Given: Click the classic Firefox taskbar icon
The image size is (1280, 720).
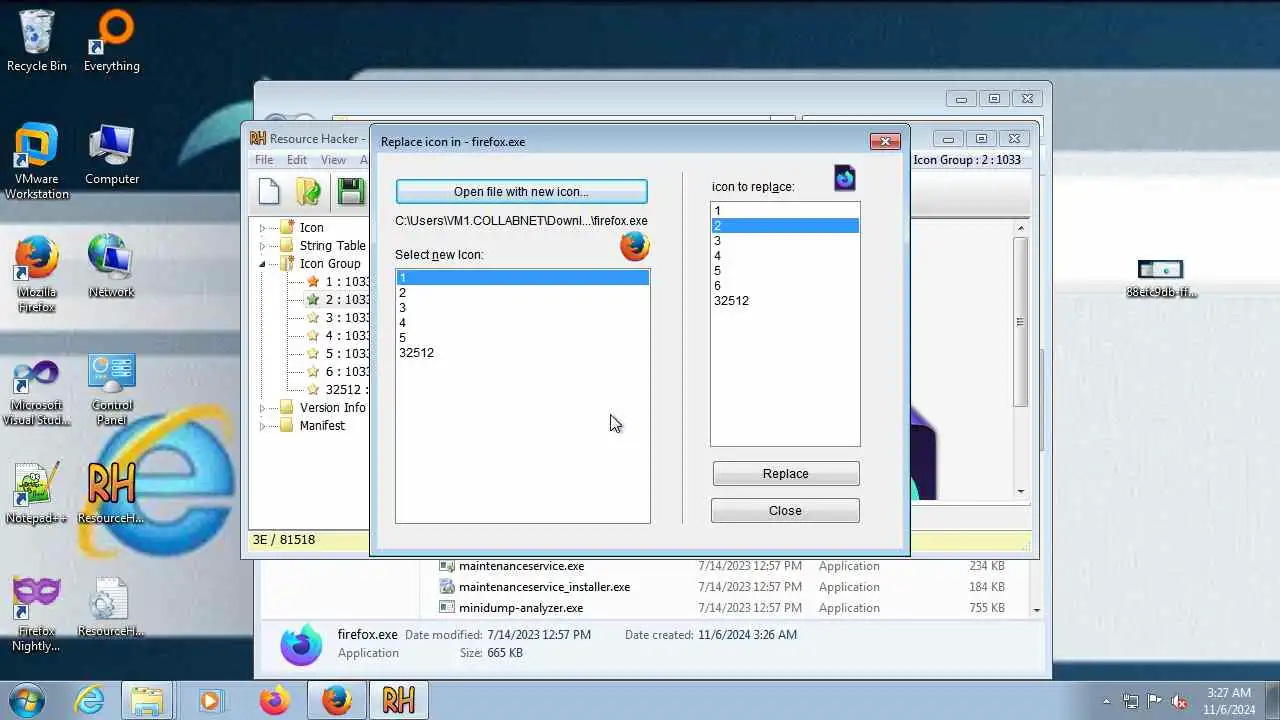Looking at the screenshot, I should tap(336, 700).
